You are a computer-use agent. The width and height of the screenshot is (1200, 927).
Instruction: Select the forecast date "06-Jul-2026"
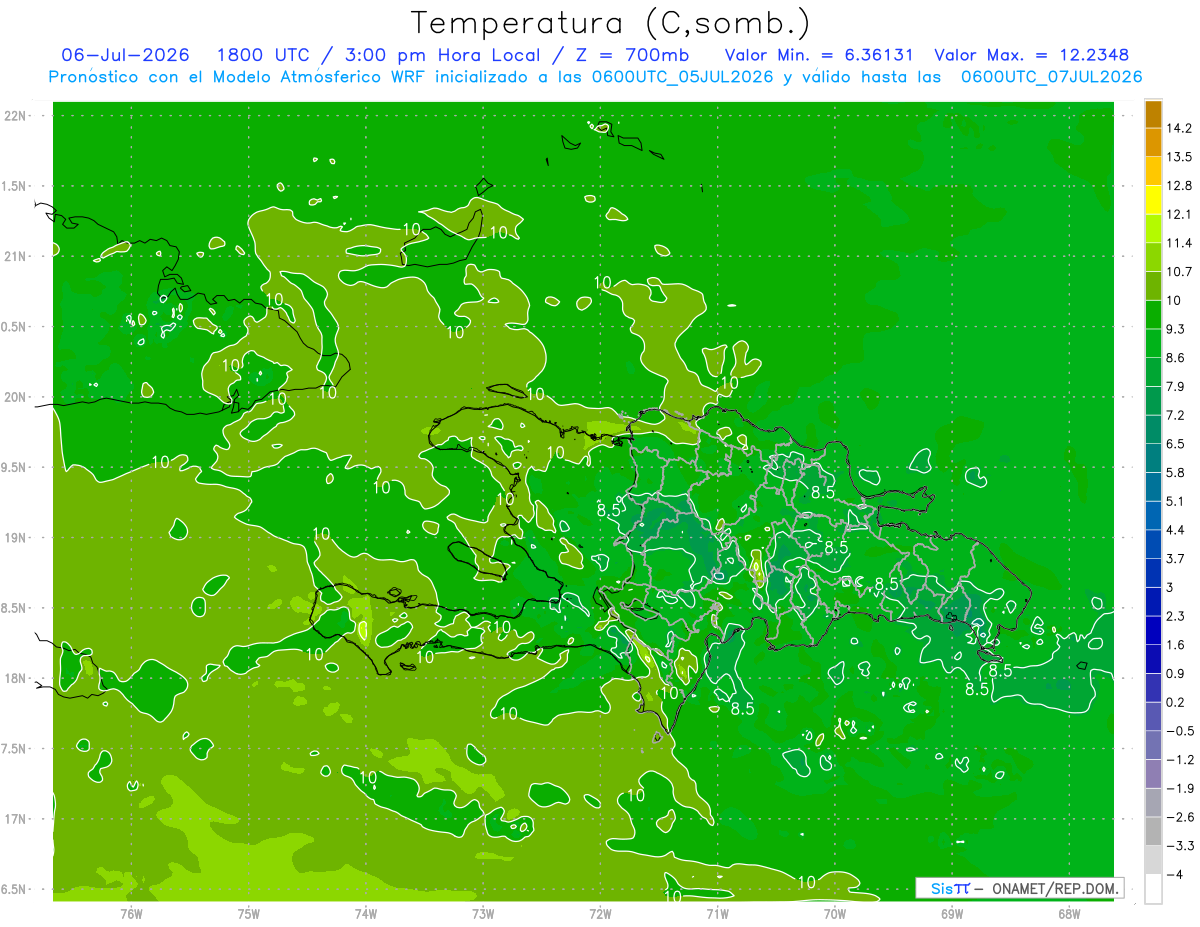coord(126,55)
